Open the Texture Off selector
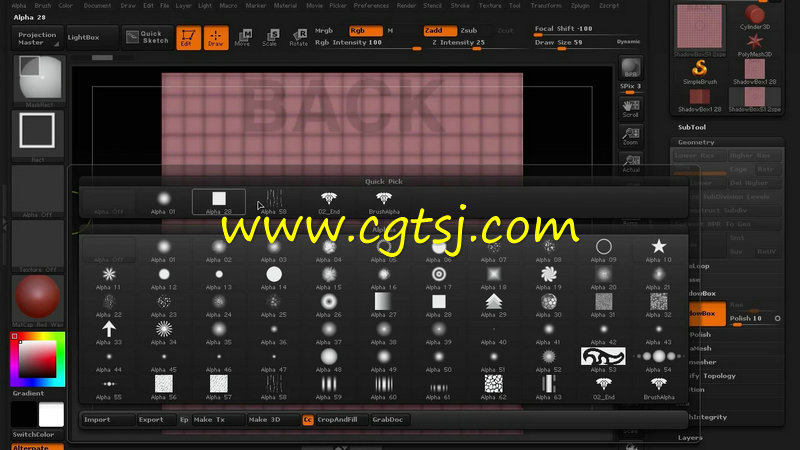 pyautogui.click(x=37, y=246)
